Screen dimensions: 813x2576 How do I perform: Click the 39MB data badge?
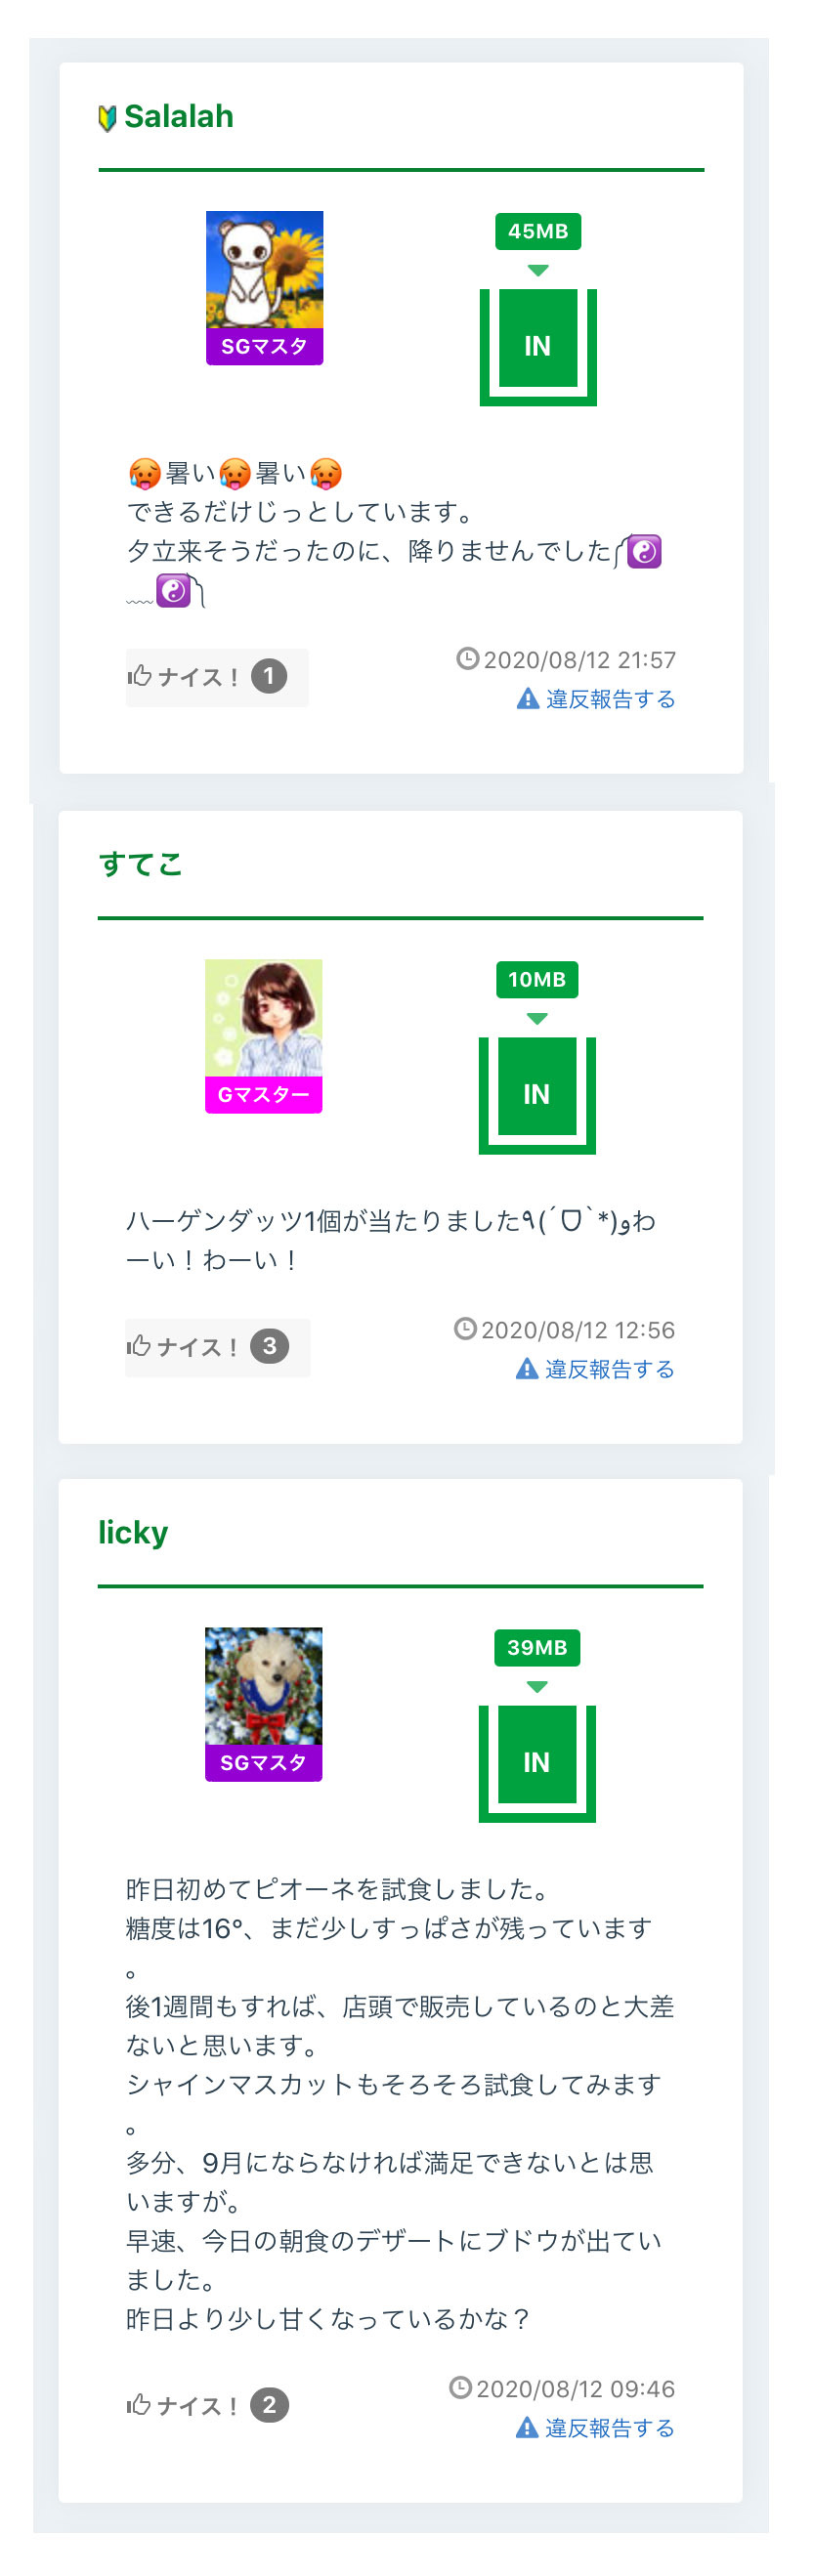coord(537,1648)
